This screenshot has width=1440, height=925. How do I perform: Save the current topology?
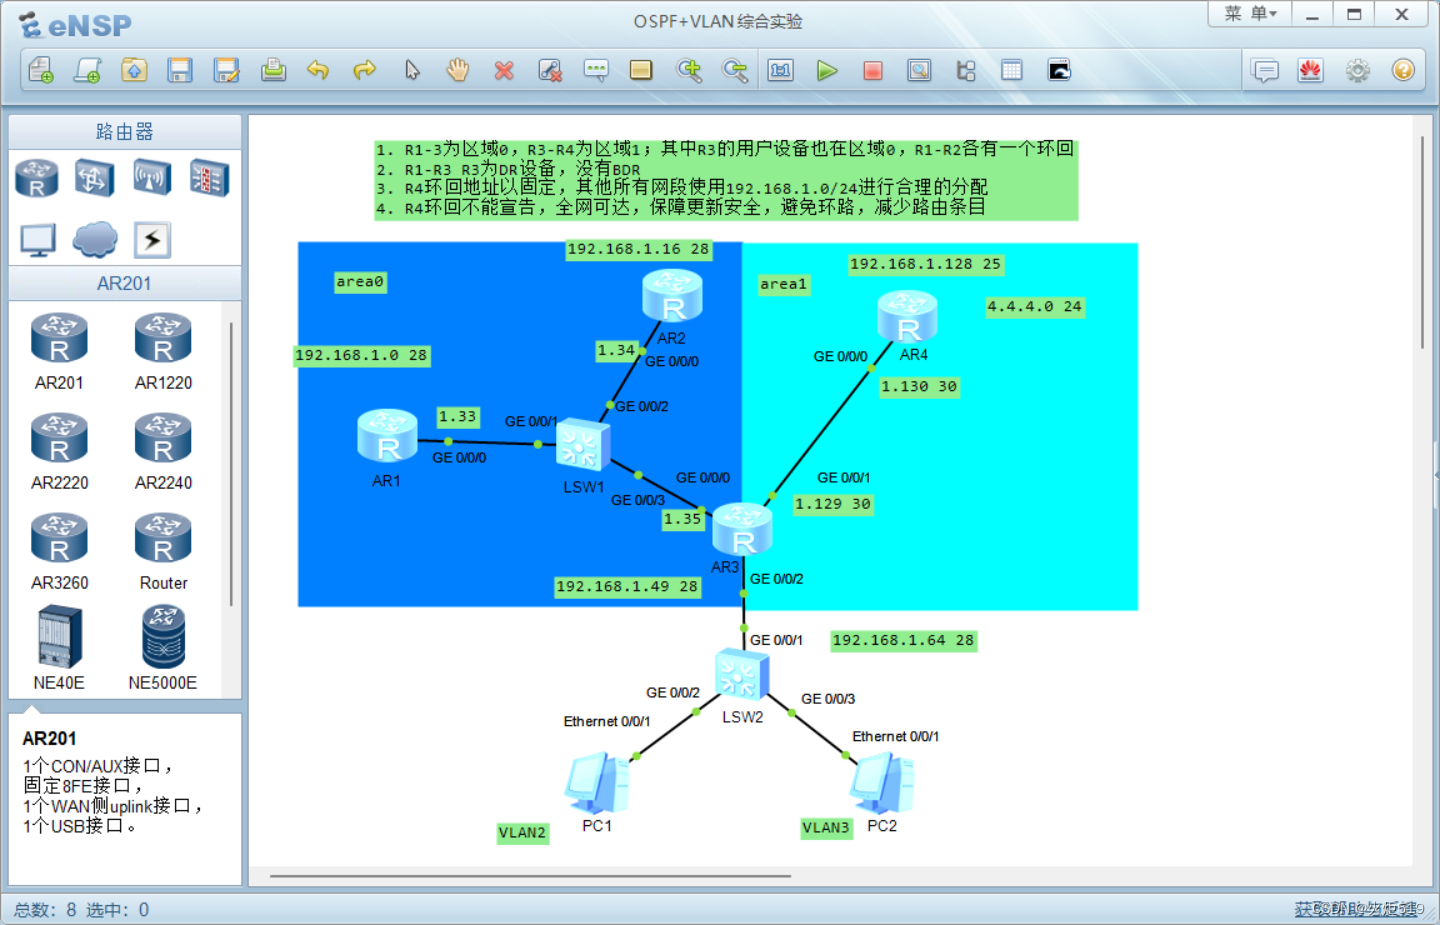click(180, 70)
